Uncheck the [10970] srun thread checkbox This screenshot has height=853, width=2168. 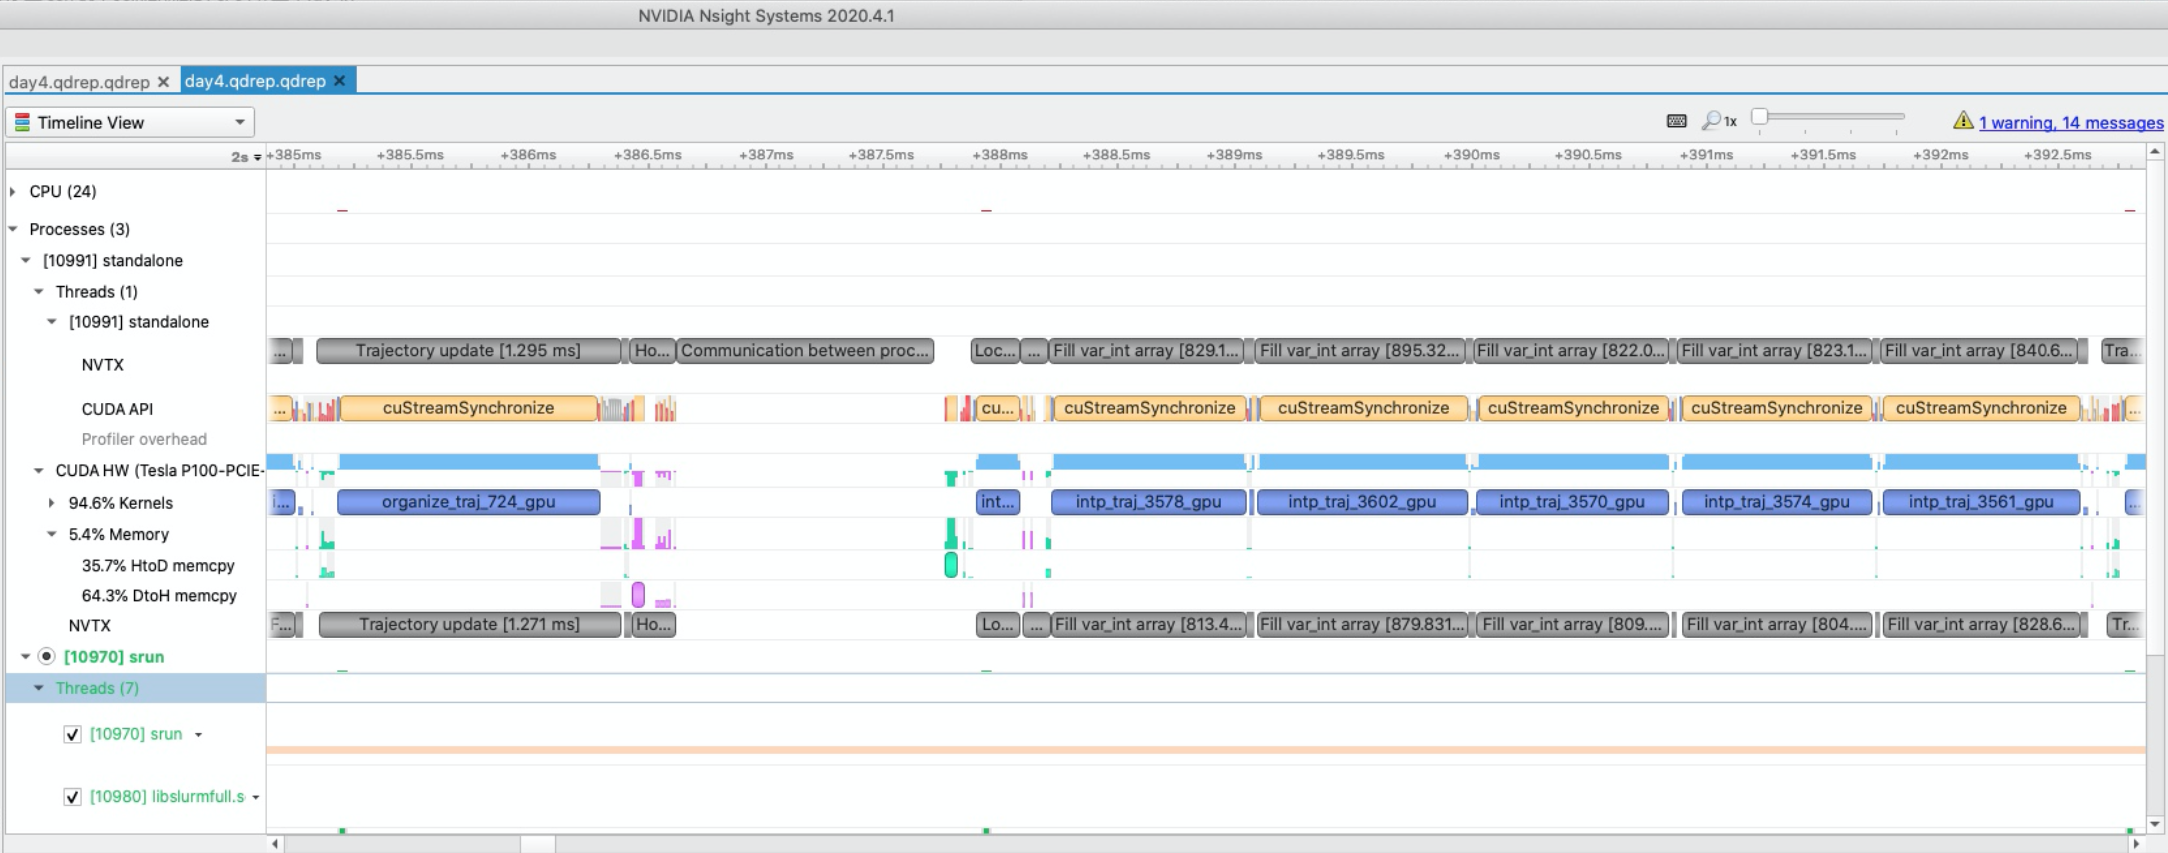click(x=72, y=734)
